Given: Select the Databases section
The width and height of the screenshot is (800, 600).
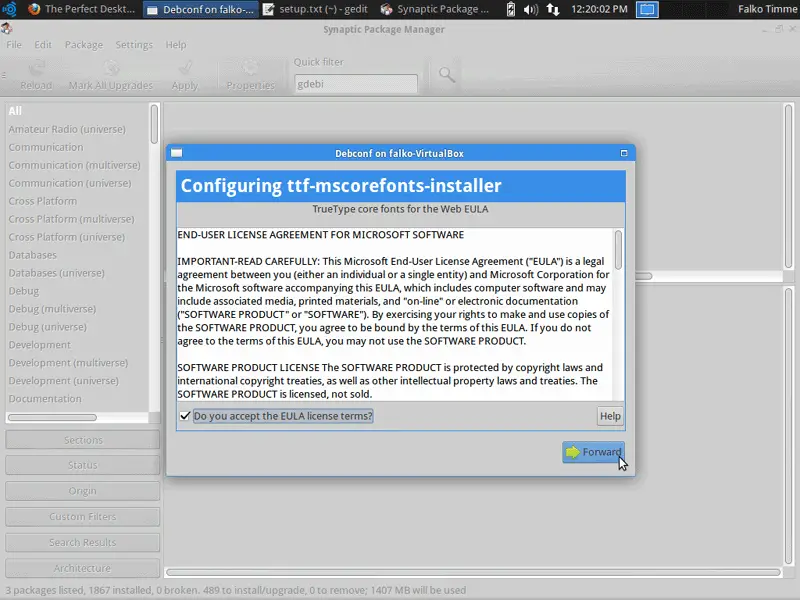Looking at the screenshot, I should (x=33, y=255).
